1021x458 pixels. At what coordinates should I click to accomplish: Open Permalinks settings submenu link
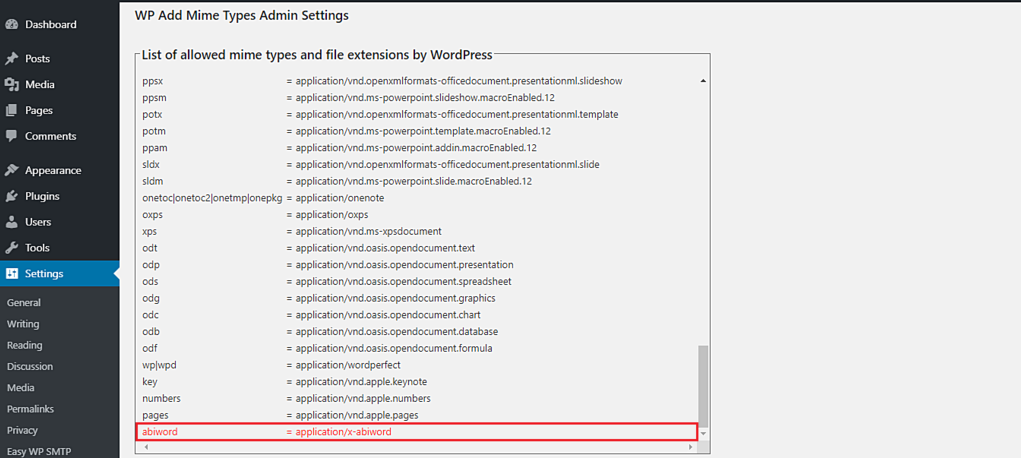pyautogui.click(x=30, y=409)
